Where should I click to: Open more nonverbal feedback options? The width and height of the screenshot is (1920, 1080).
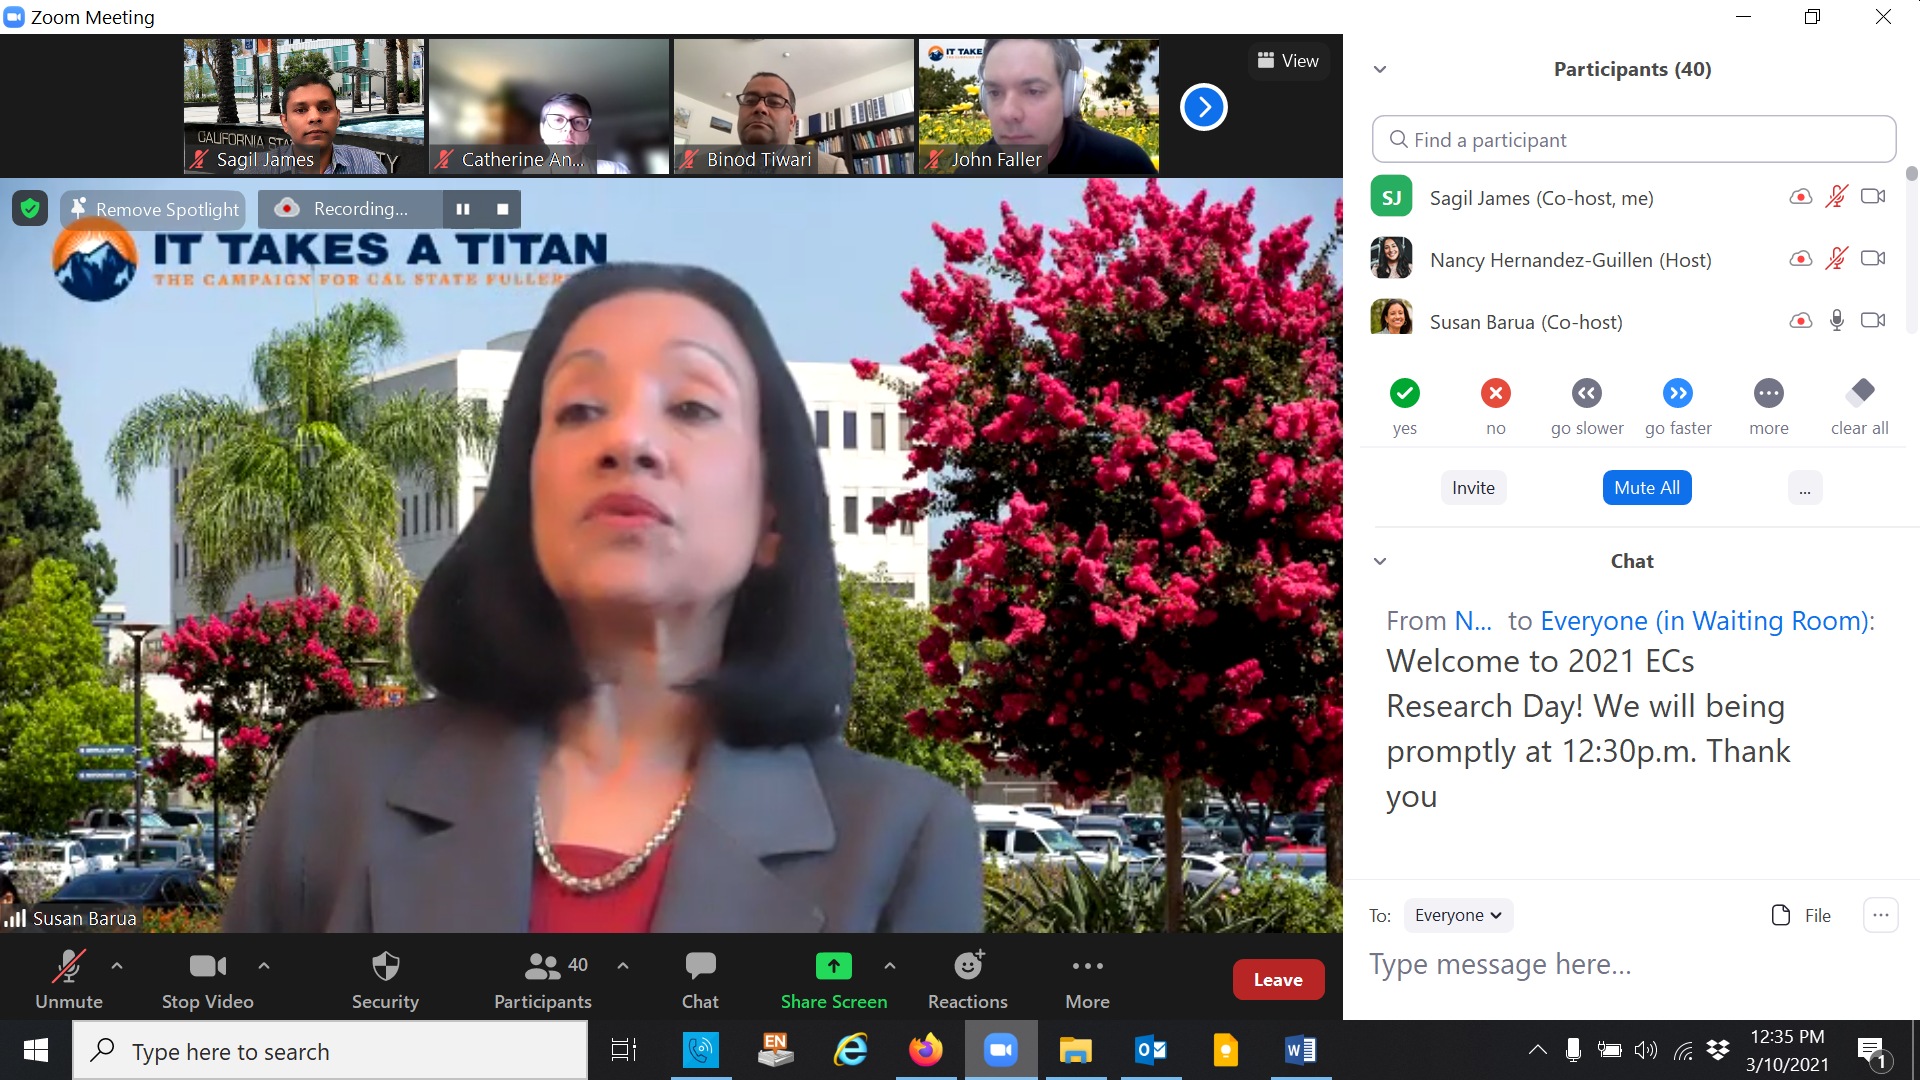click(1769, 393)
